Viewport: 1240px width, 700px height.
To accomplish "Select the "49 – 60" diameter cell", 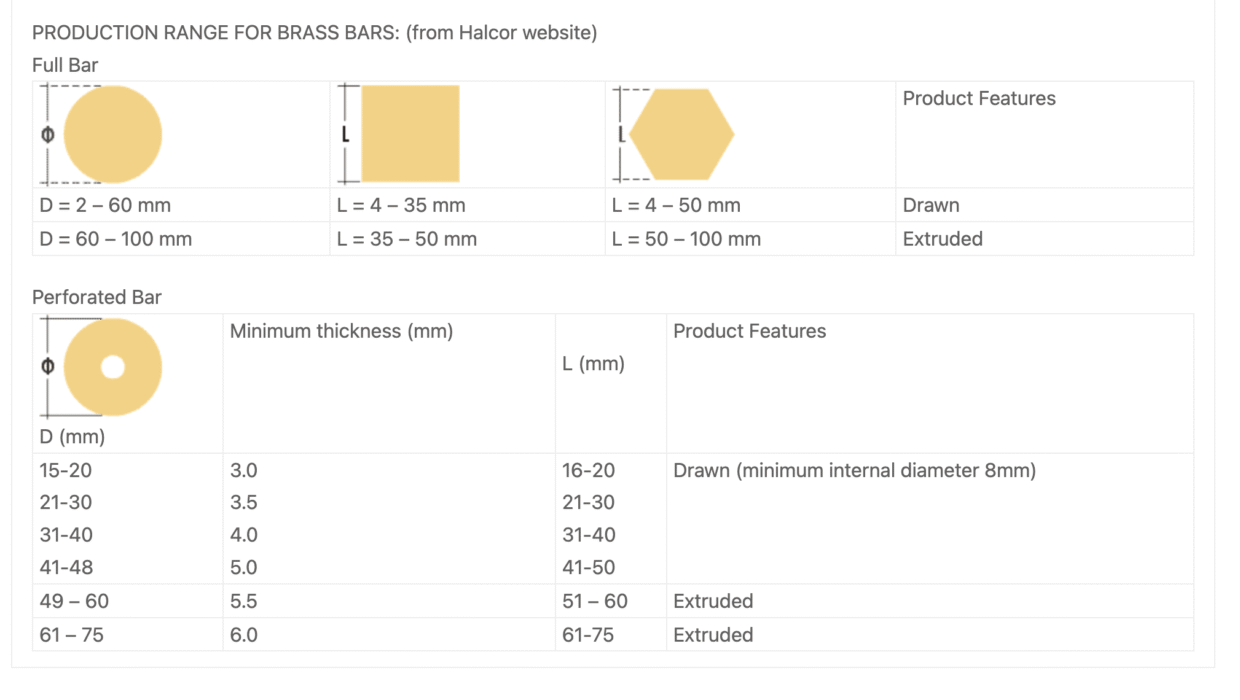I will (x=74, y=601).
